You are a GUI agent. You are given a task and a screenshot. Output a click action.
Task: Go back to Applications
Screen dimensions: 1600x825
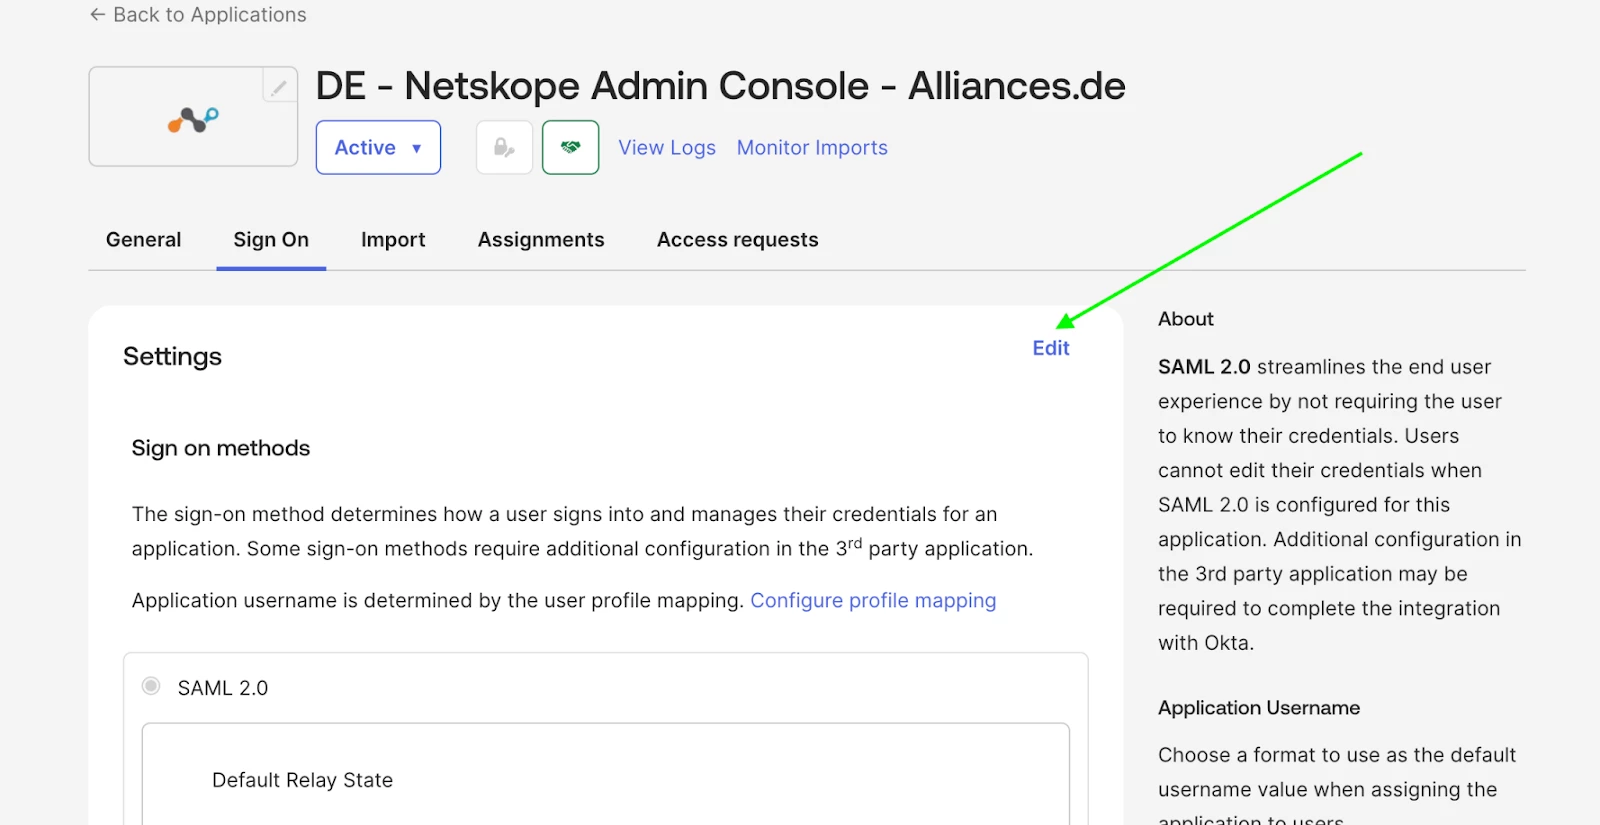(198, 15)
